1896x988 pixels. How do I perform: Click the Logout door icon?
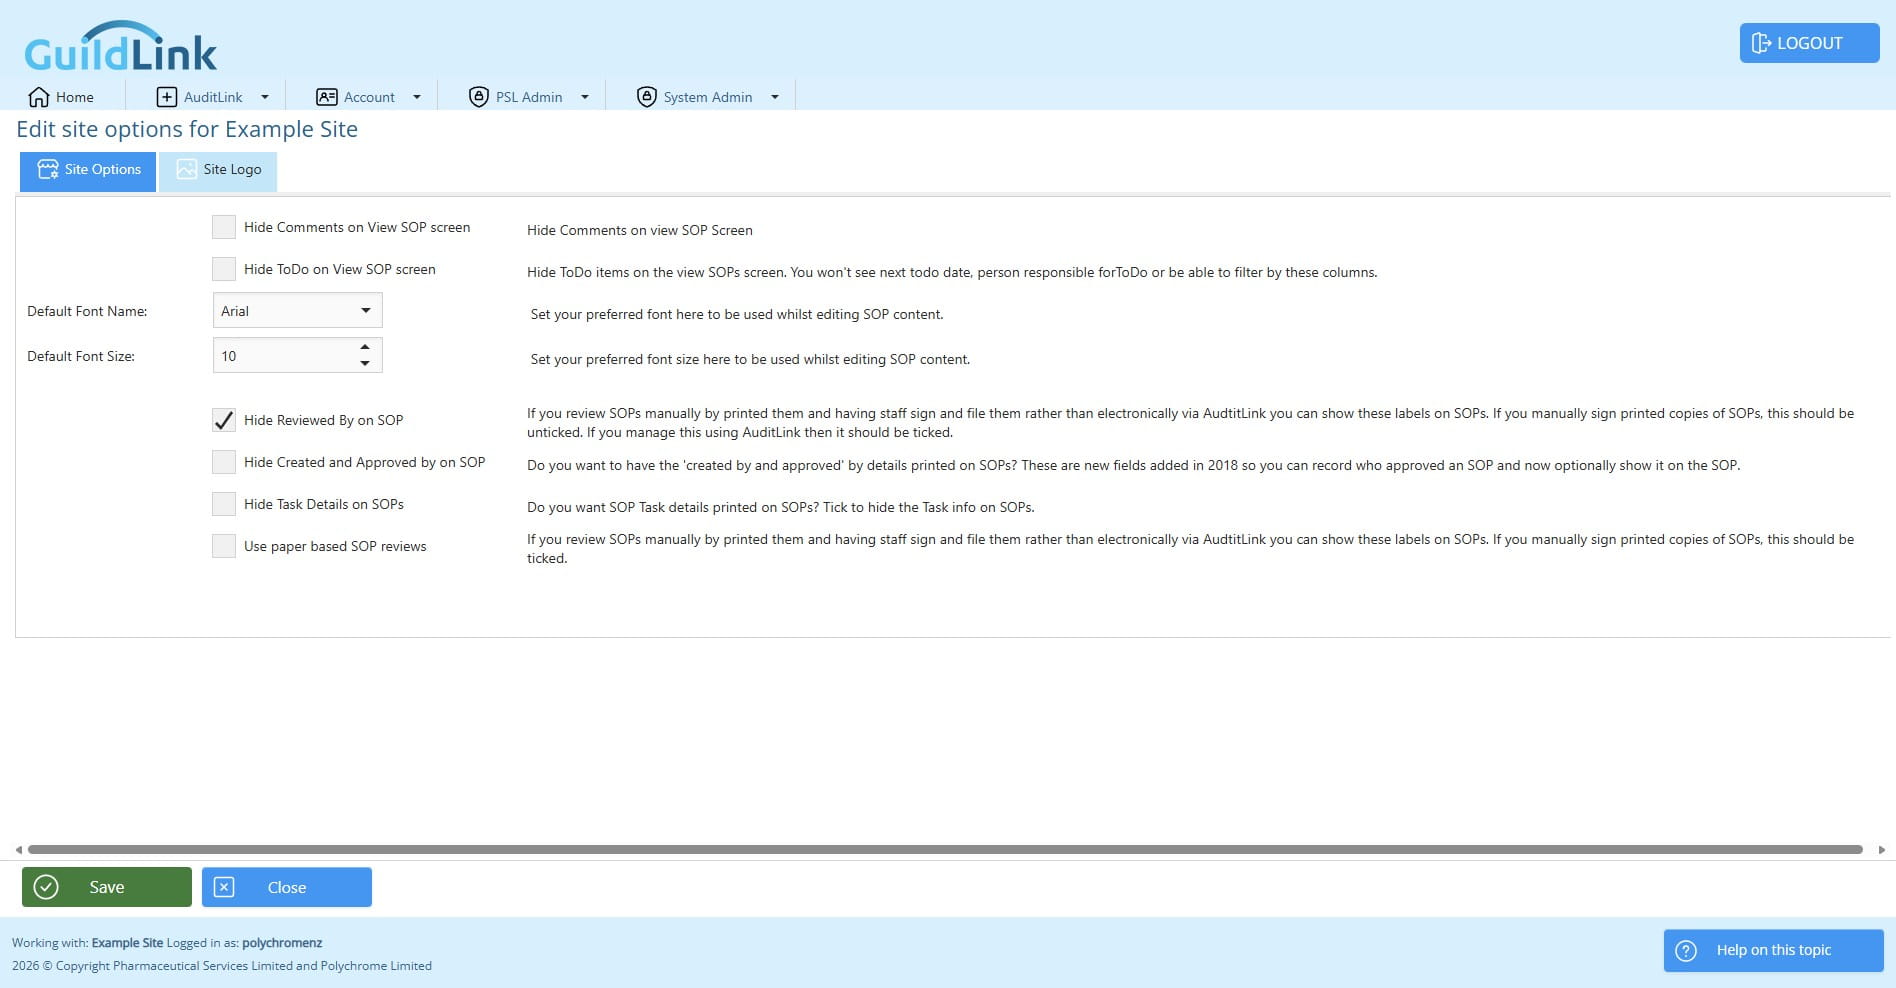tap(1761, 43)
